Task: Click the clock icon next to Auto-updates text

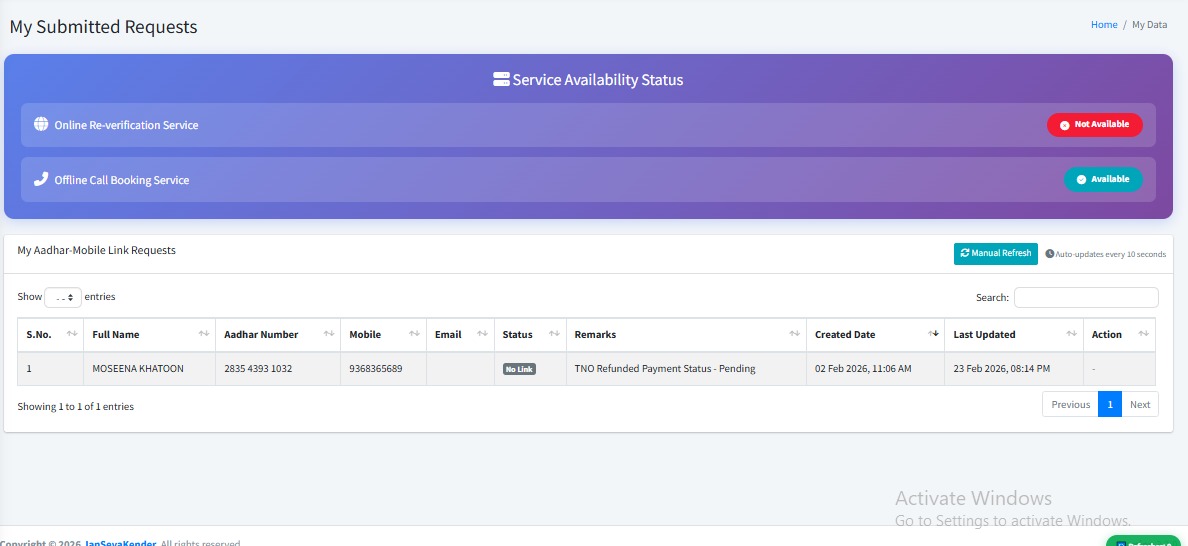Action: [x=1050, y=254]
